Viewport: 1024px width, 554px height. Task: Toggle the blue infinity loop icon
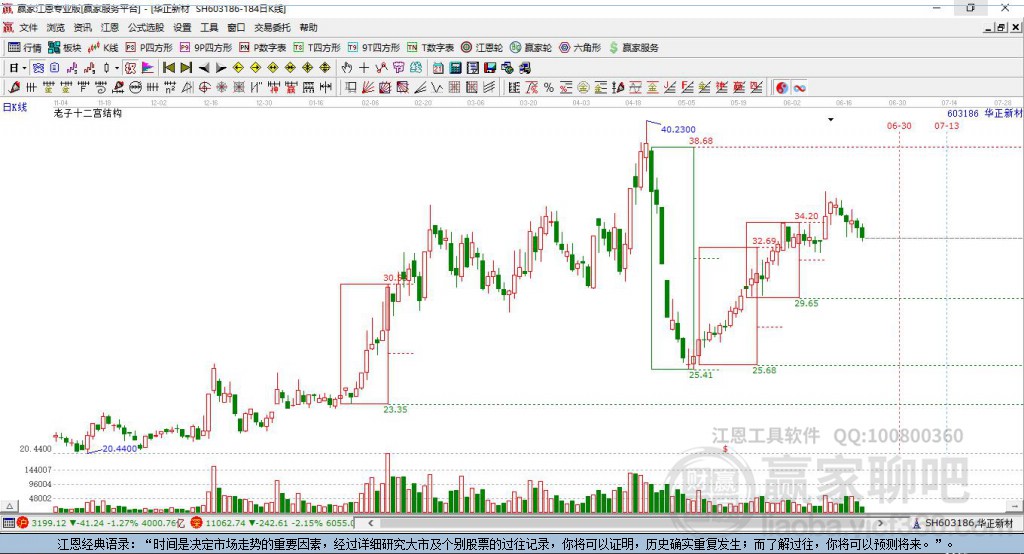click(799, 88)
